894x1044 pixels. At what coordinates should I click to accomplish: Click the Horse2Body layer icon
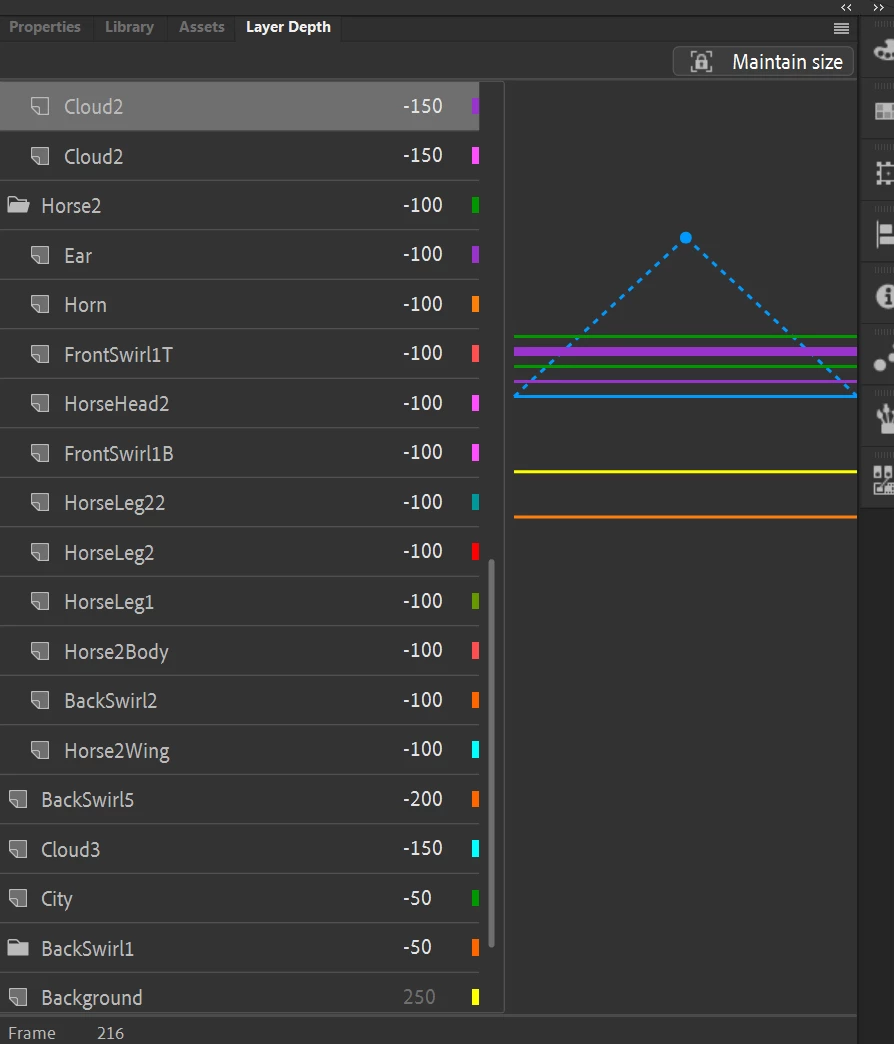(40, 651)
